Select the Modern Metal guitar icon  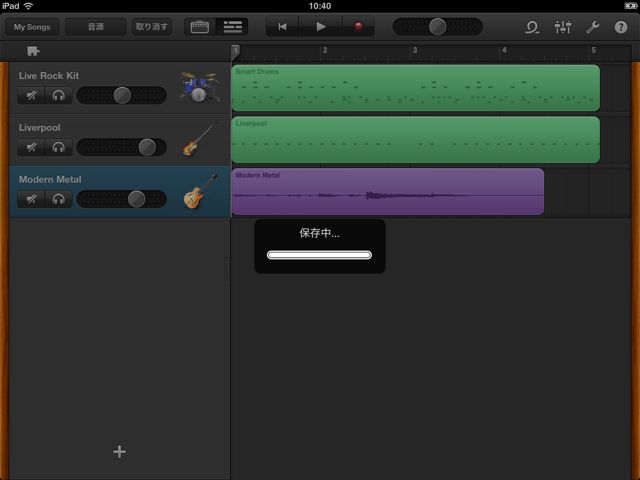pos(200,191)
